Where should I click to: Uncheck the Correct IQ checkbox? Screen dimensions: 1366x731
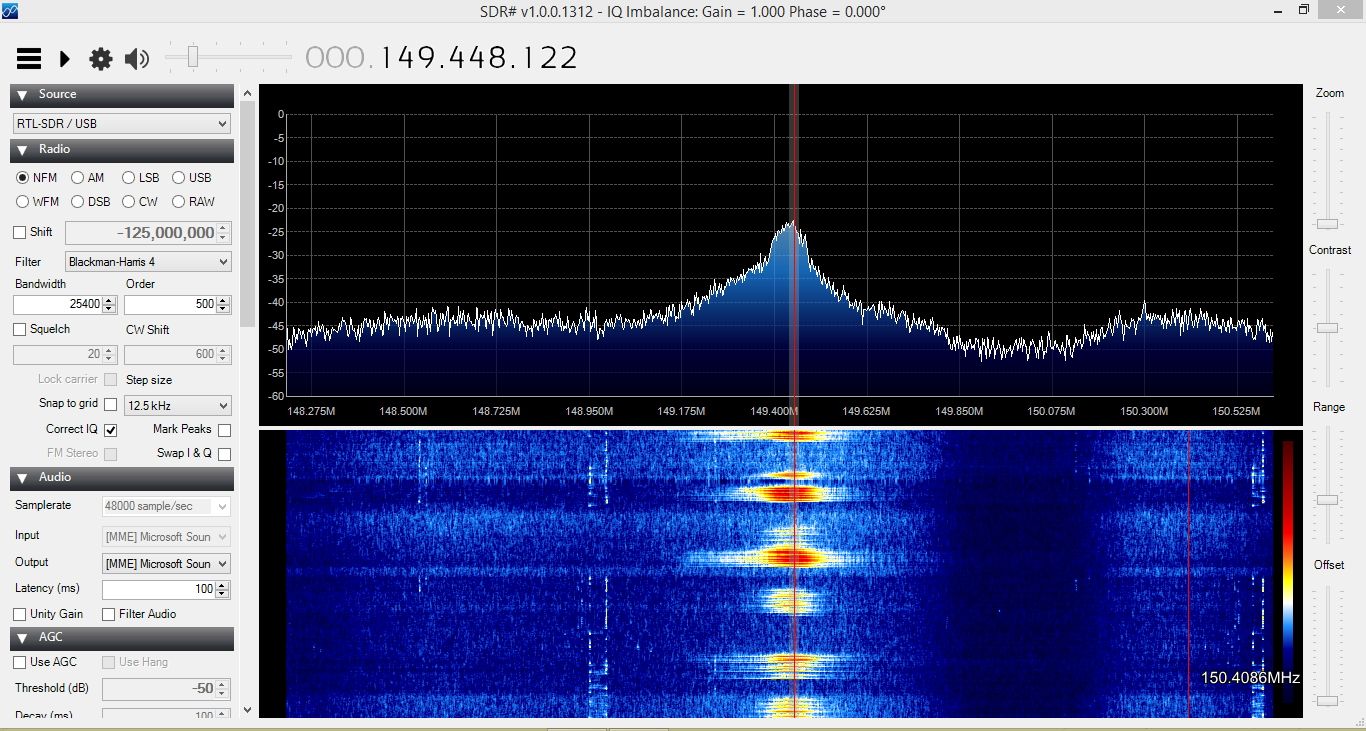tap(111, 431)
